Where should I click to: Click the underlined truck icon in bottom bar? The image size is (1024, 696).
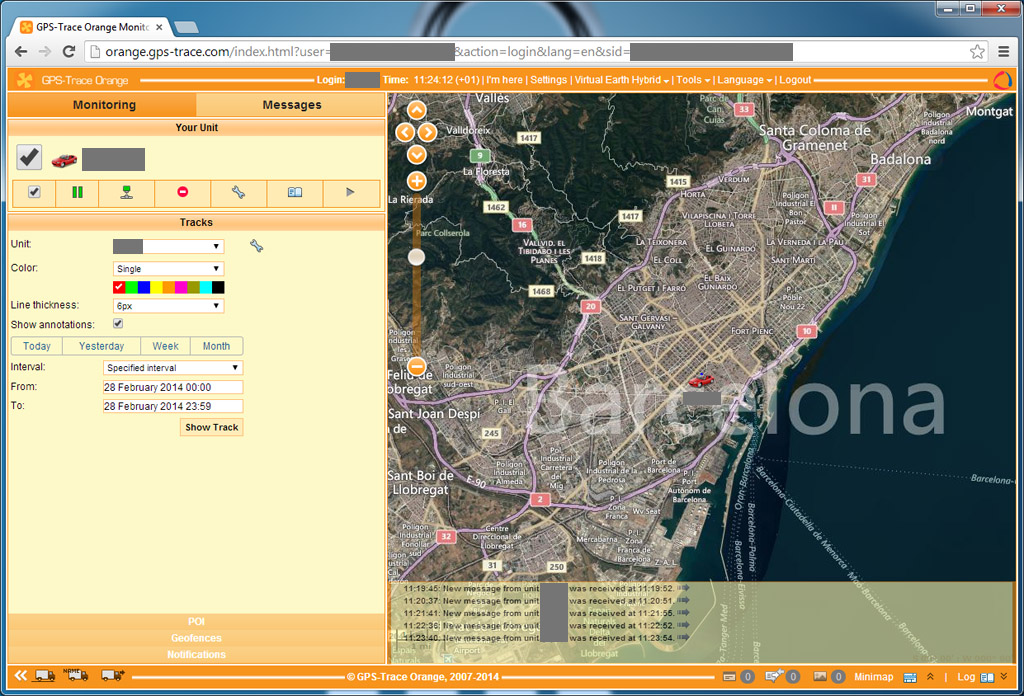(44, 676)
